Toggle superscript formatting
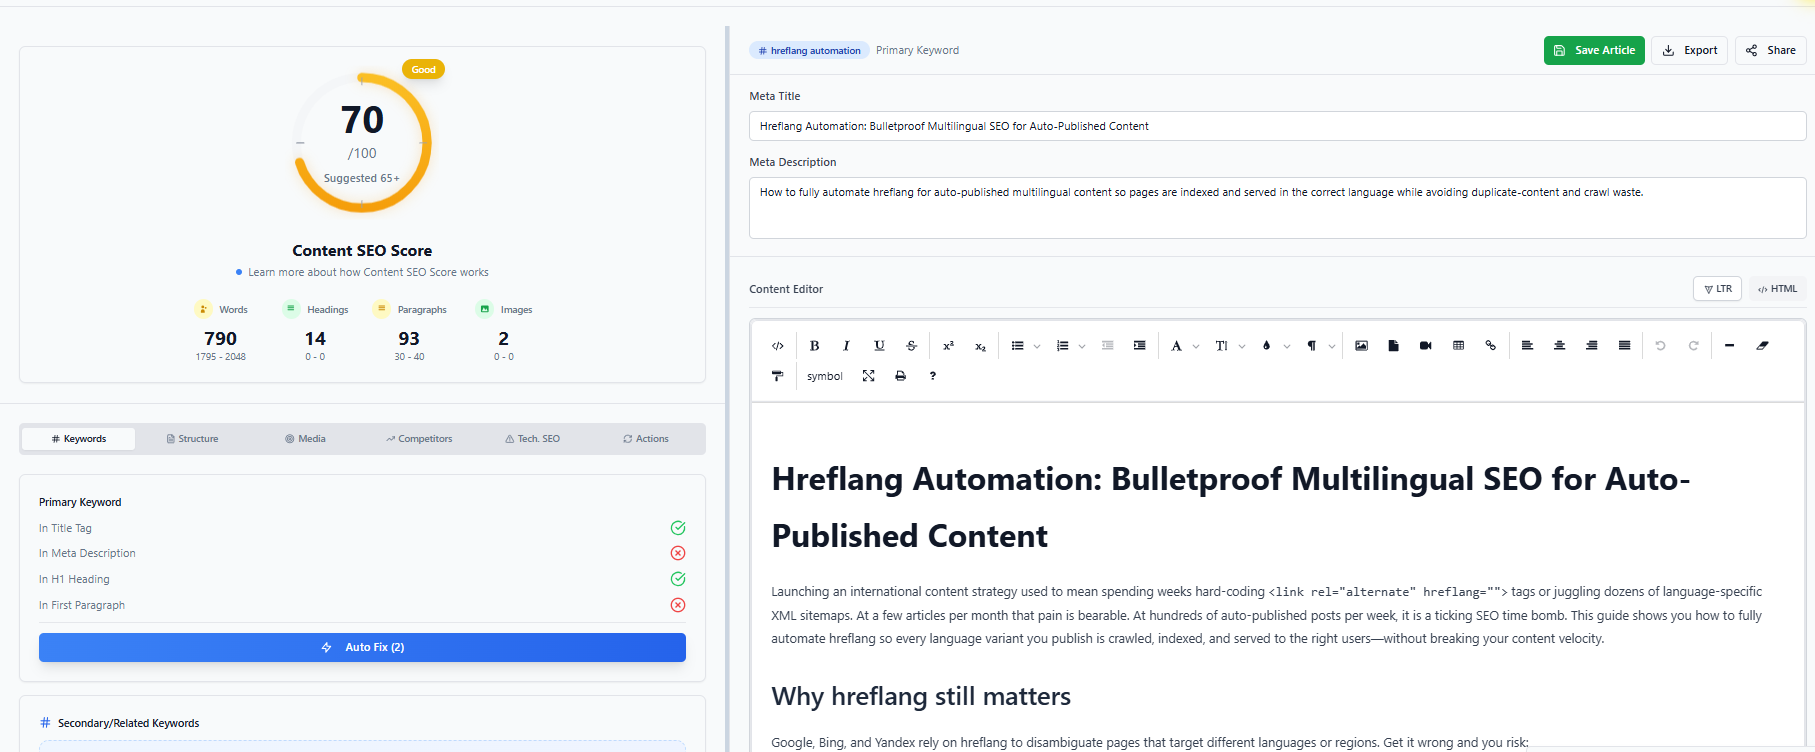 948,346
